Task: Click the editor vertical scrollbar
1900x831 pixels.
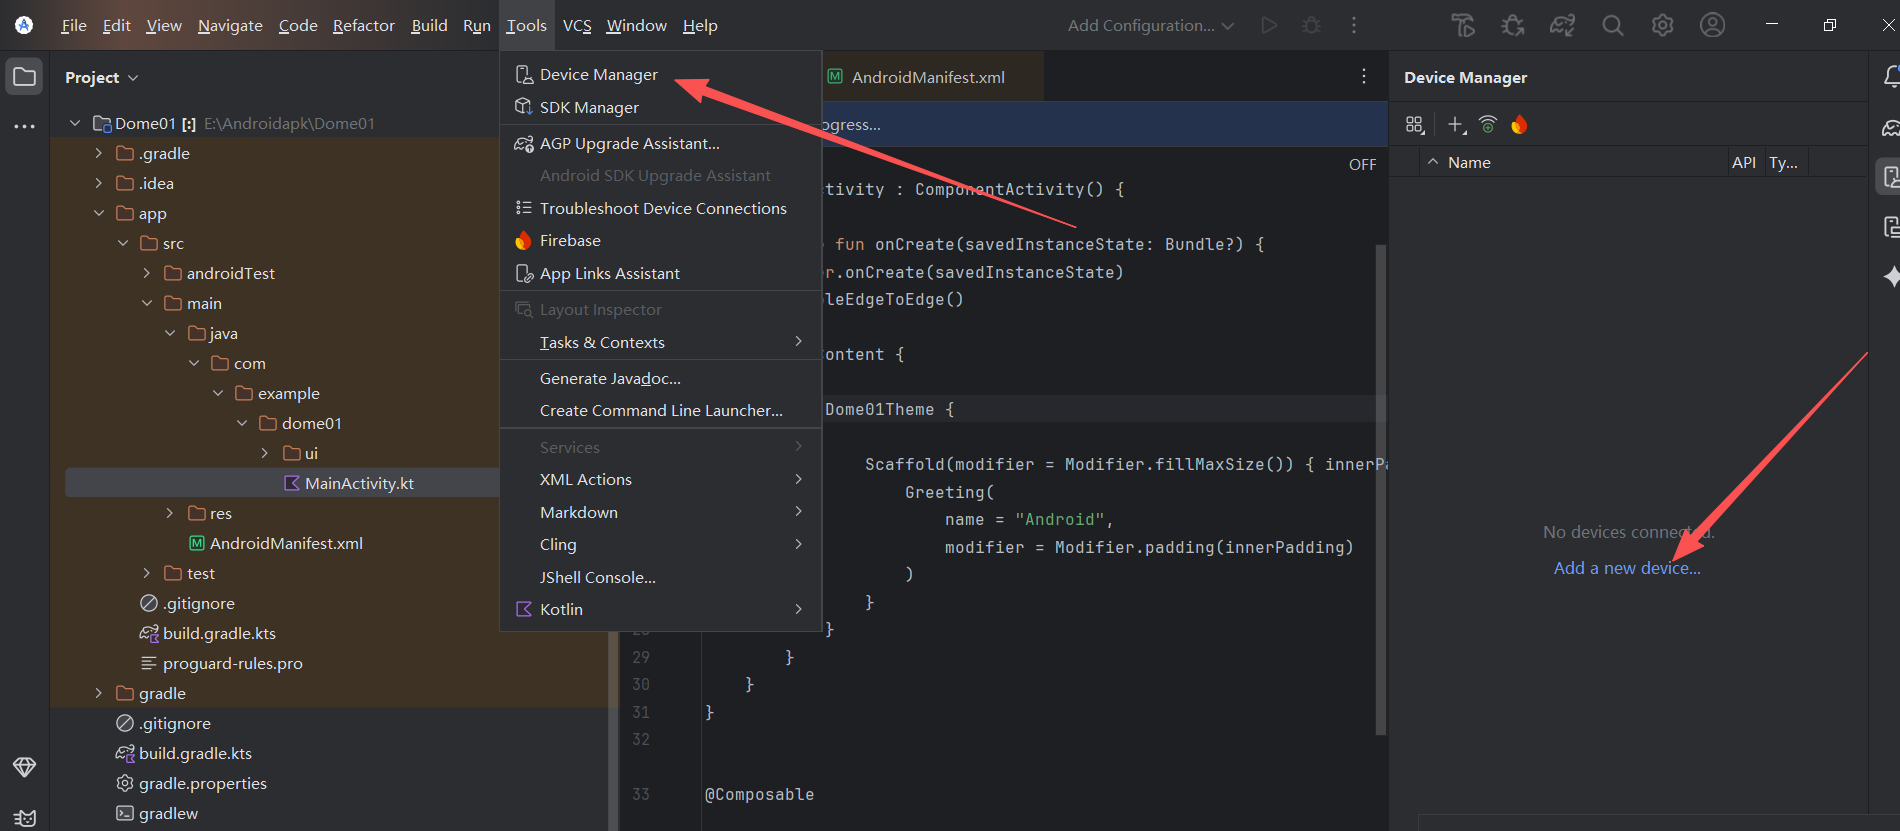Action: click(x=1381, y=490)
